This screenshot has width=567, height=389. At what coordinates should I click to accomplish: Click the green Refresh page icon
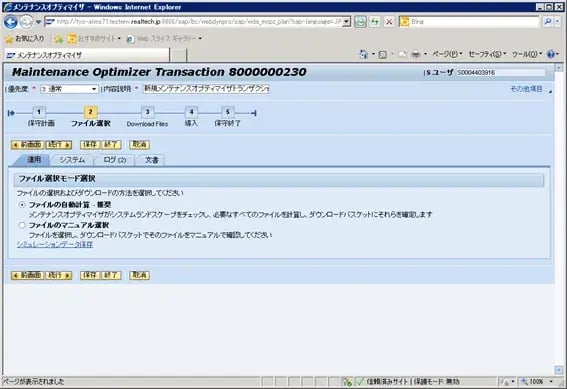coord(375,22)
